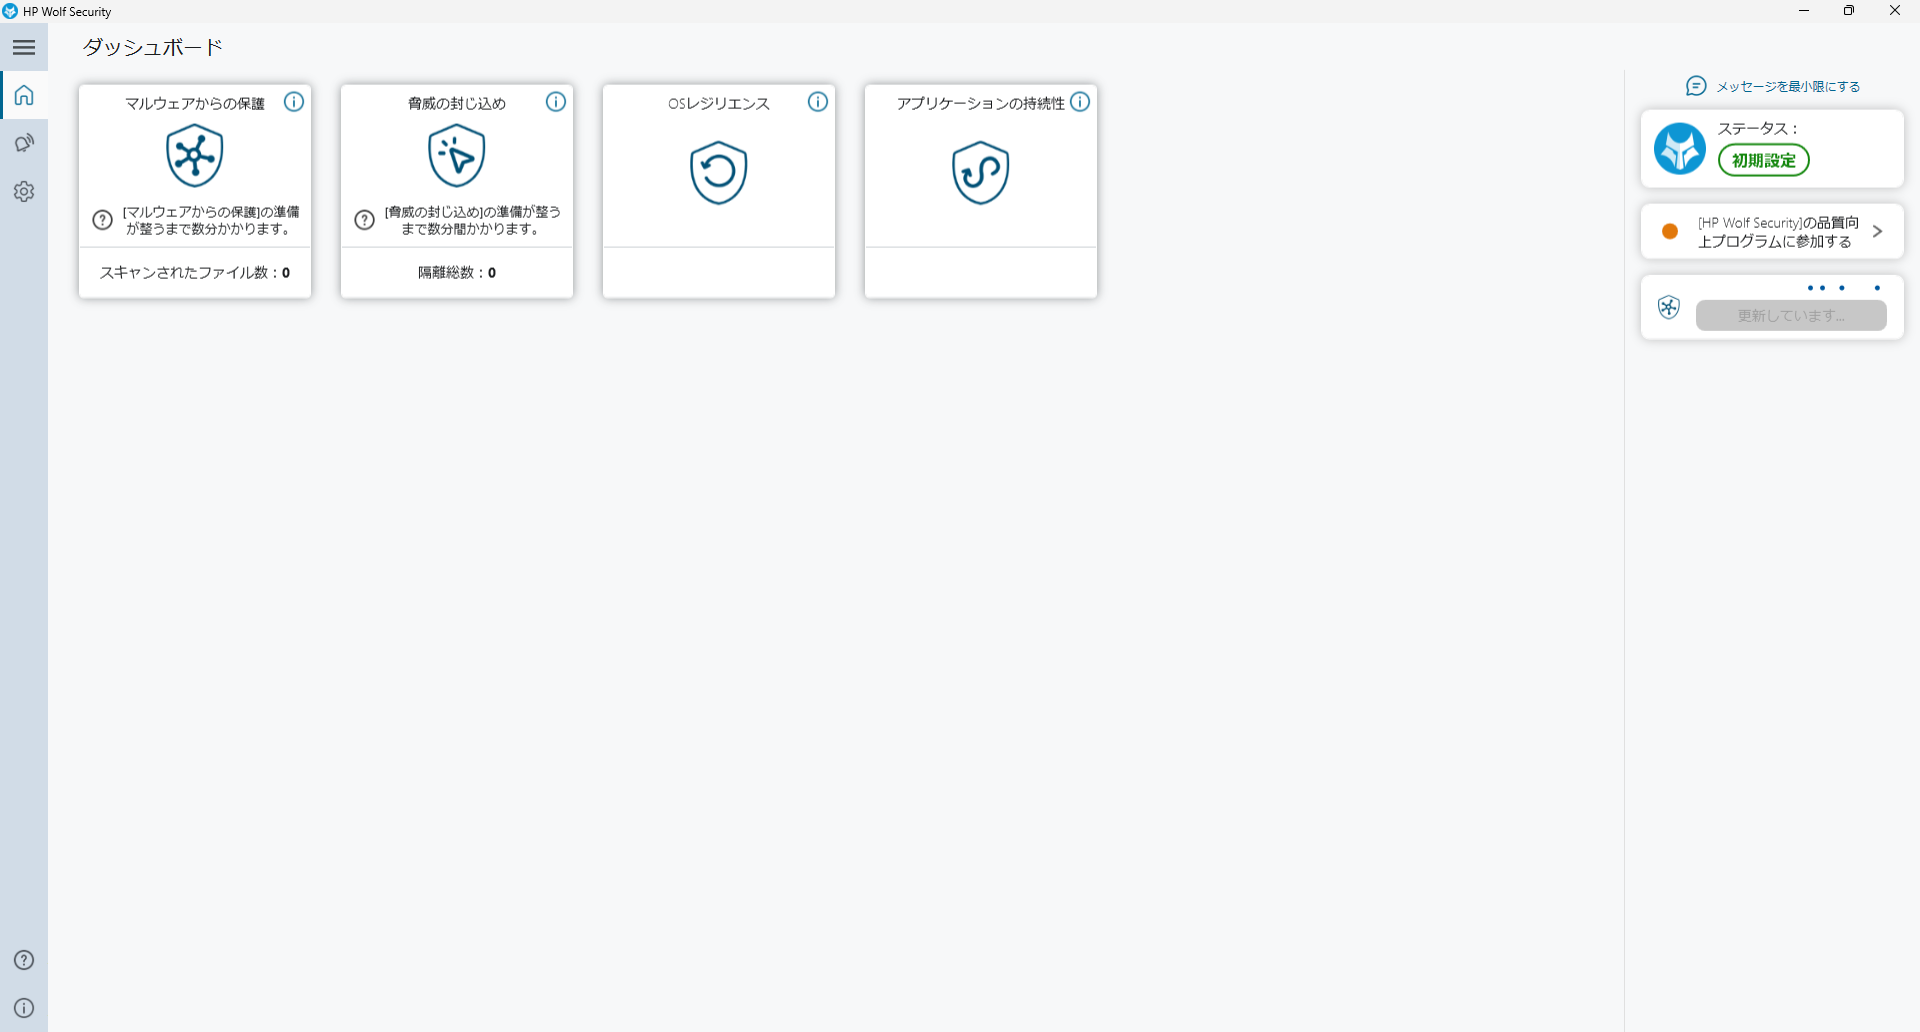Click the 更新しています button

(1791, 316)
